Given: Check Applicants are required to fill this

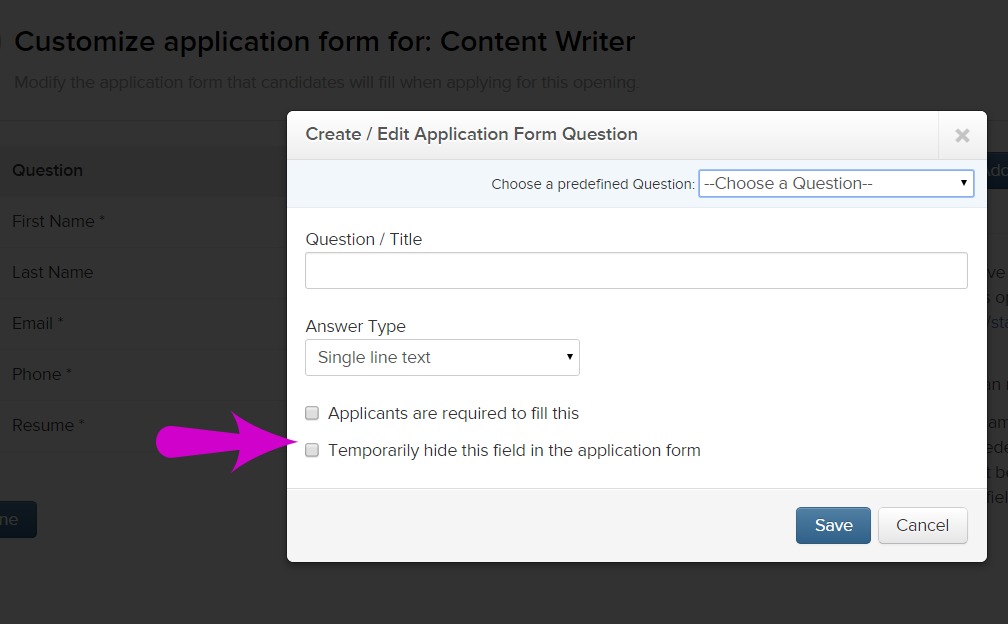Looking at the screenshot, I should point(312,413).
